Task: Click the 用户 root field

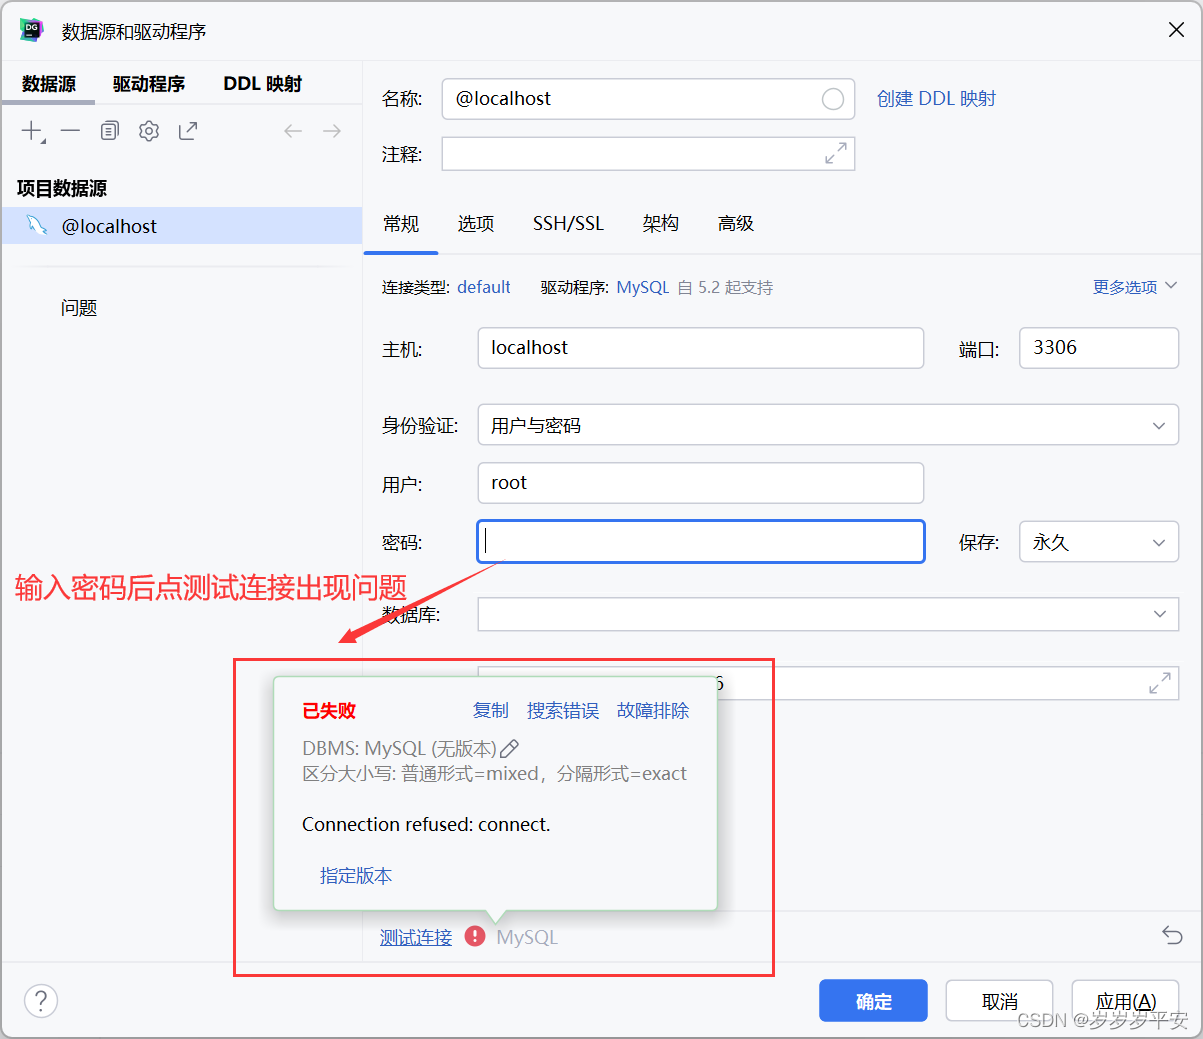Action: [x=701, y=483]
